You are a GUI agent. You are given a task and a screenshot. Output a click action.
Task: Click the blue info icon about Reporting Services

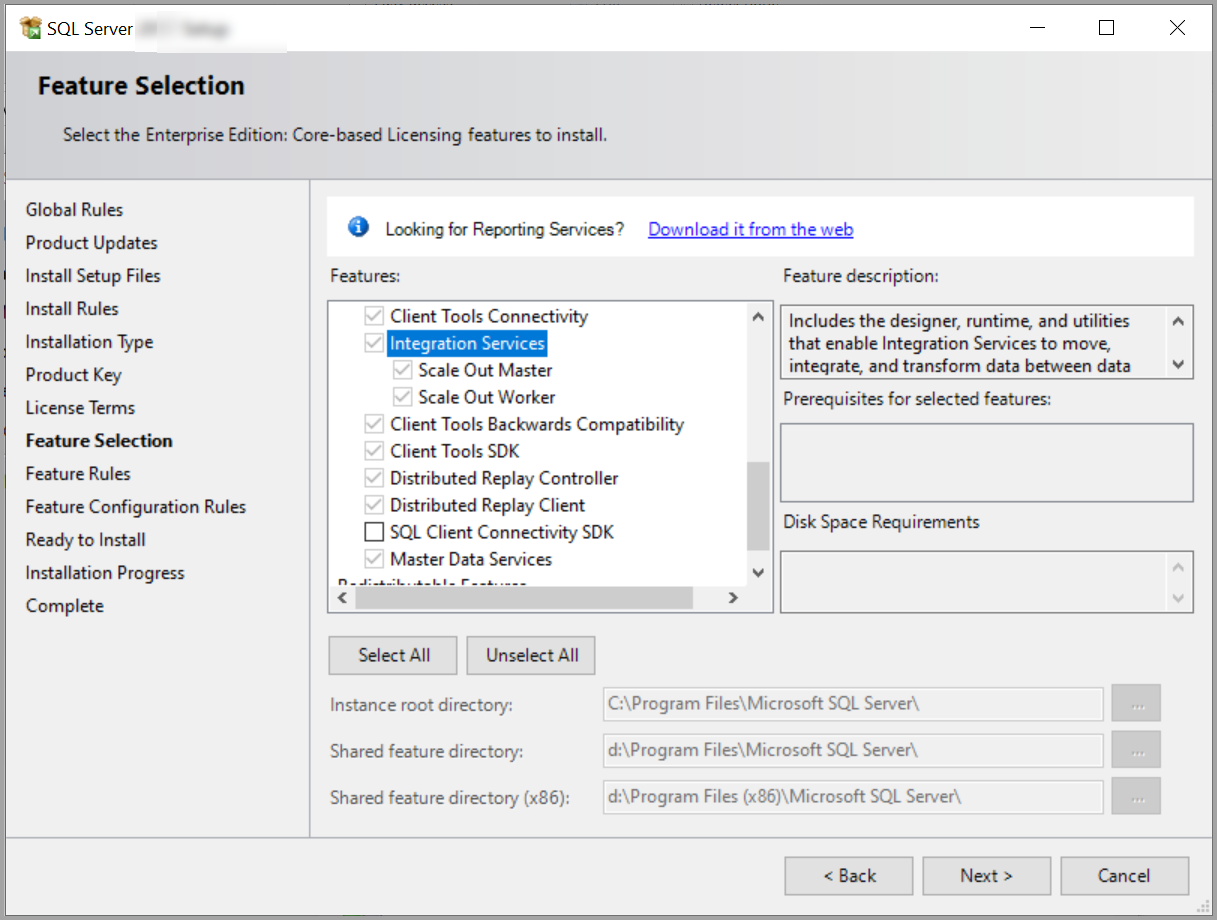coord(358,226)
